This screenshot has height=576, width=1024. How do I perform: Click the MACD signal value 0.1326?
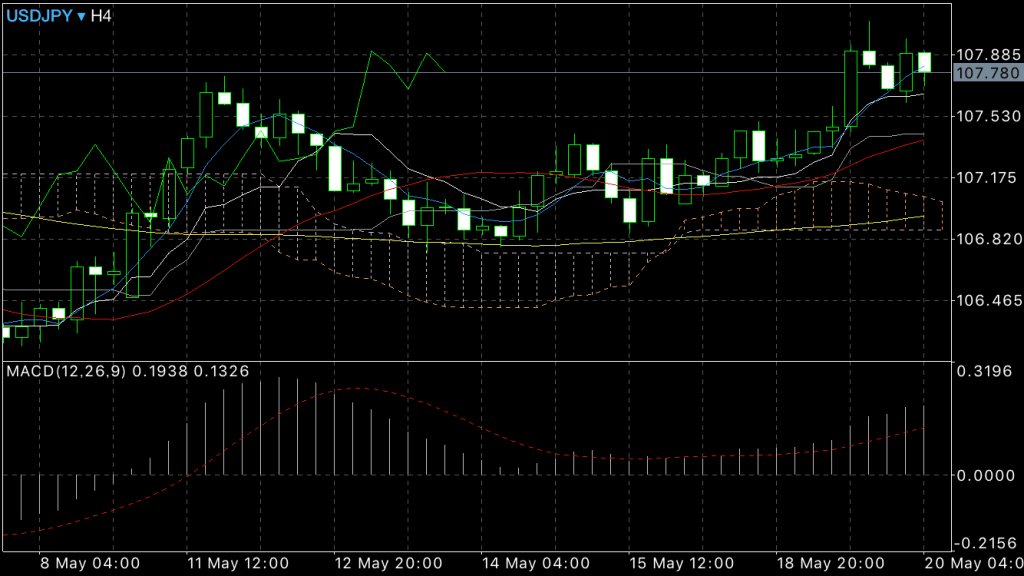tap(221, 372)
